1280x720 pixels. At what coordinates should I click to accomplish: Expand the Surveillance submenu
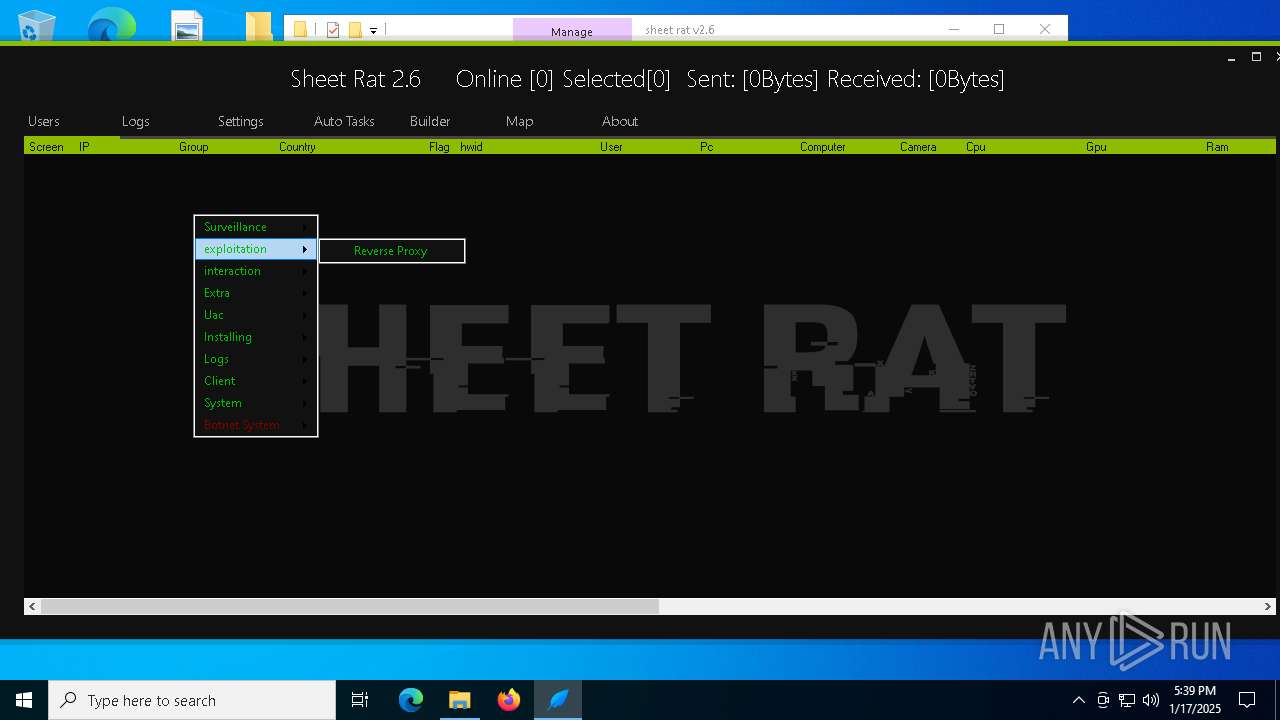tap(256, 227)
